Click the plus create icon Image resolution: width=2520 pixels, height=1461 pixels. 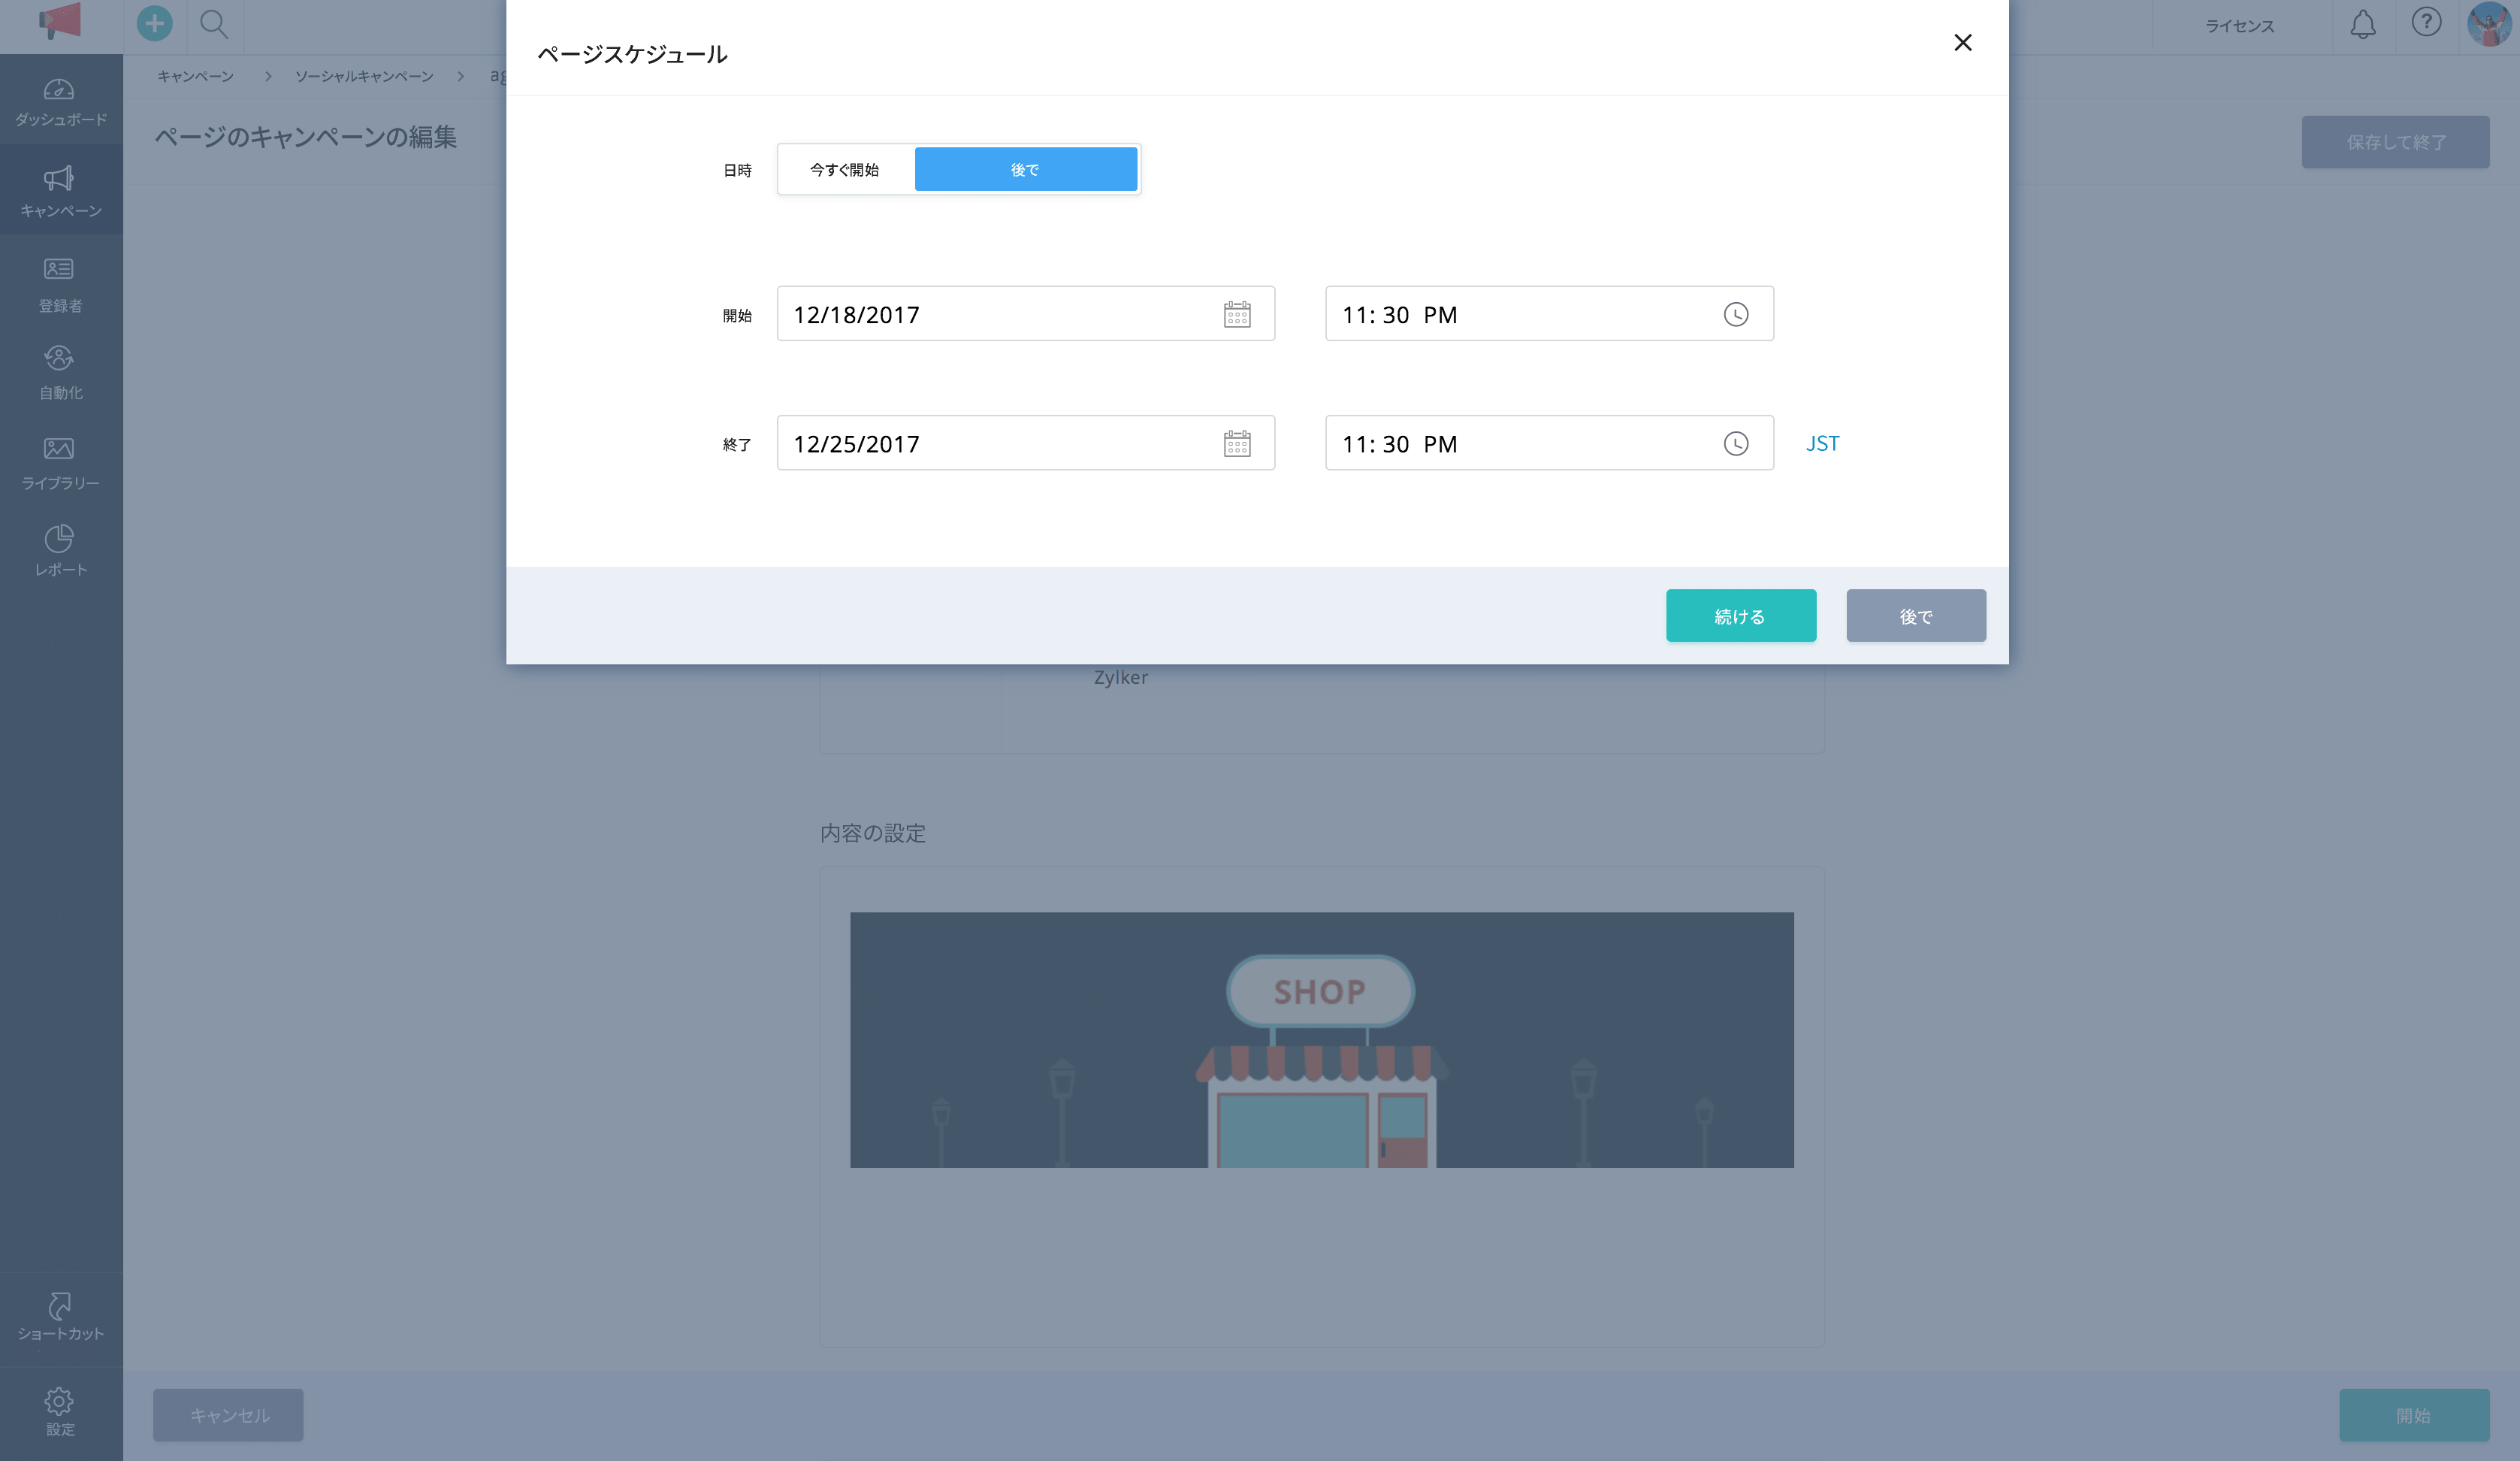point(154,23)
